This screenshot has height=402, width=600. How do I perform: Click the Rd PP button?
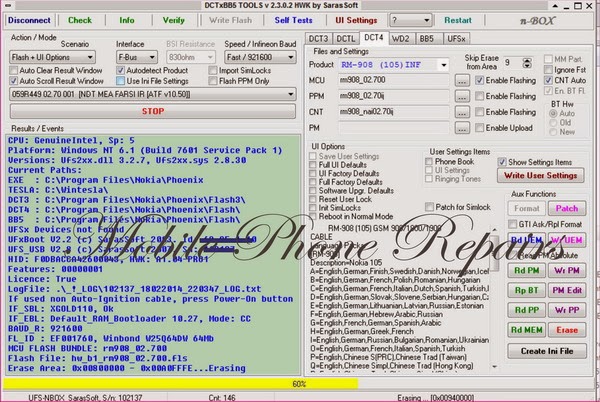527,310
